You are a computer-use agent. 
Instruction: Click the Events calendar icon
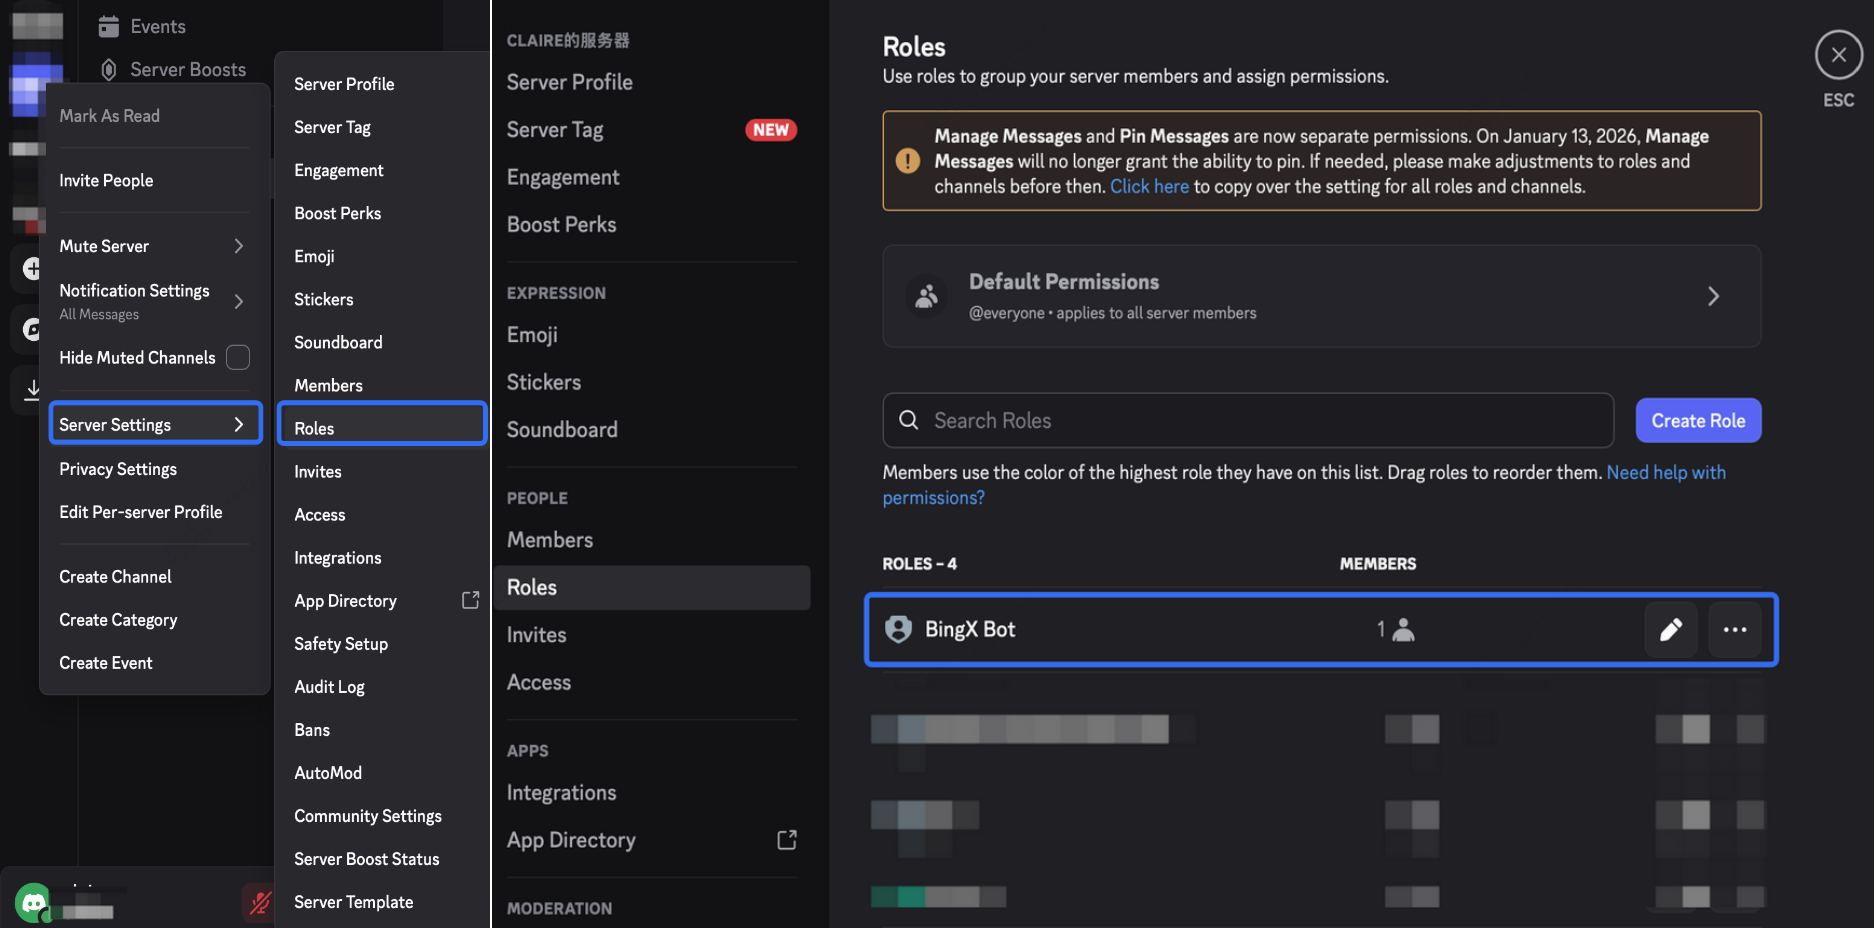[109, 27]
